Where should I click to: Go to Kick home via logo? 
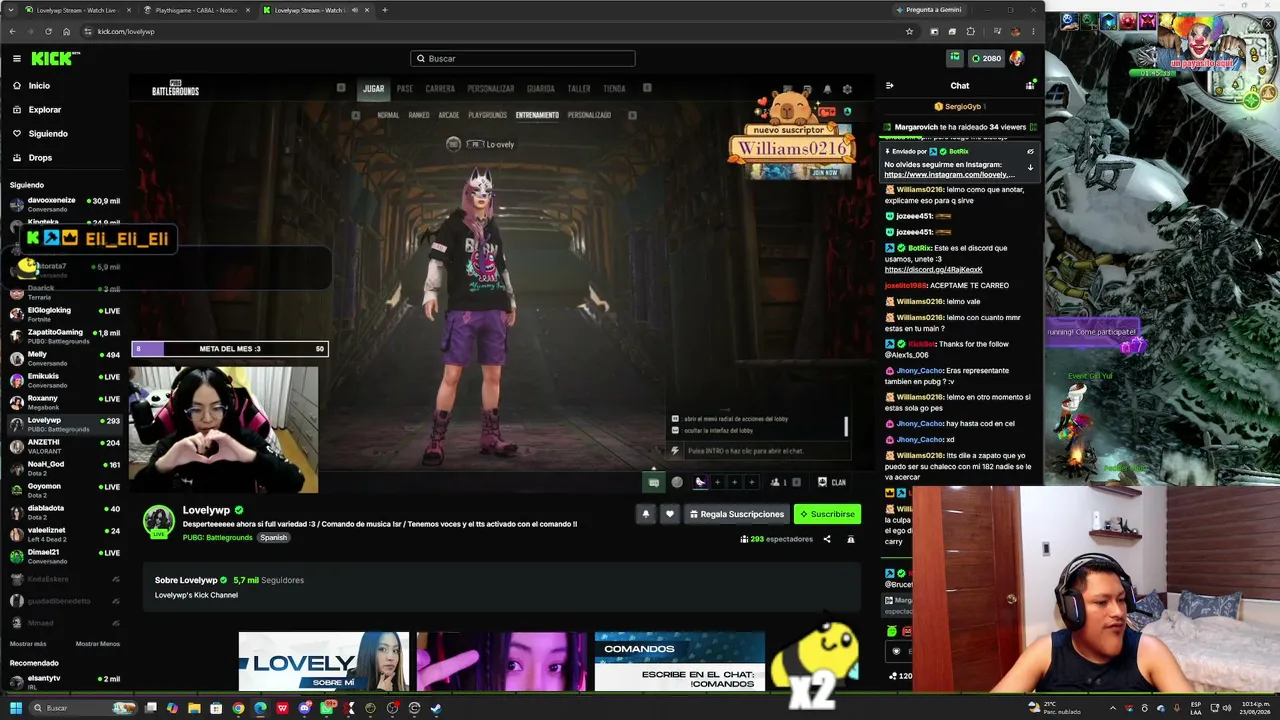[x=54, y=59]
